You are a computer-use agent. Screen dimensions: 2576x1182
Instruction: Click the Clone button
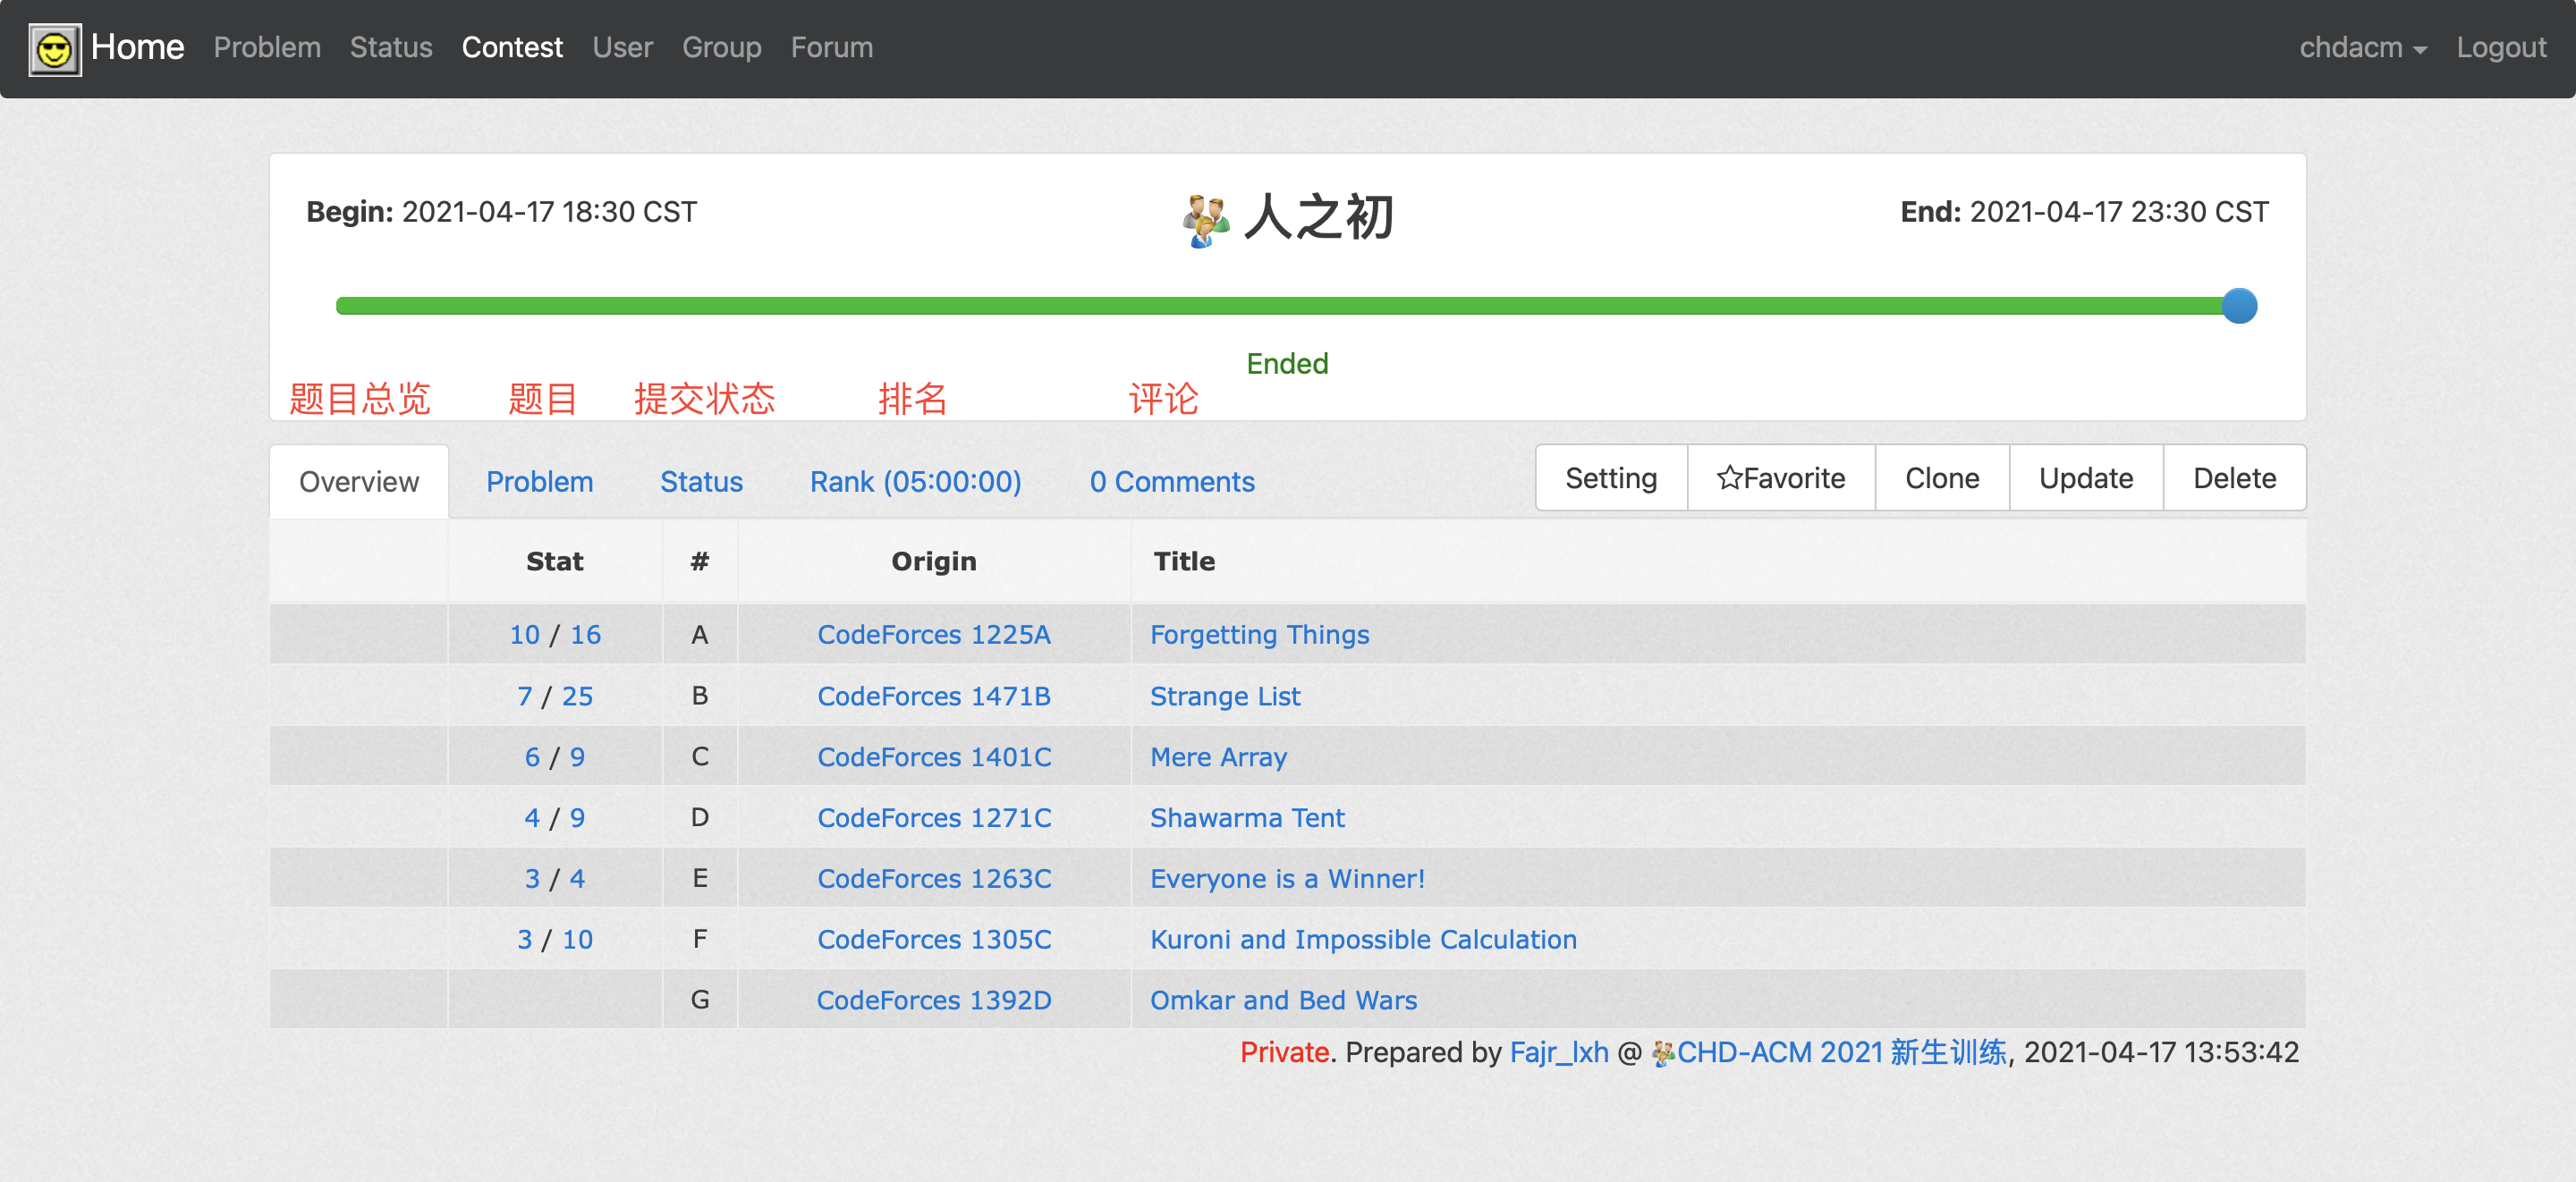click(x=1941, y=478)
